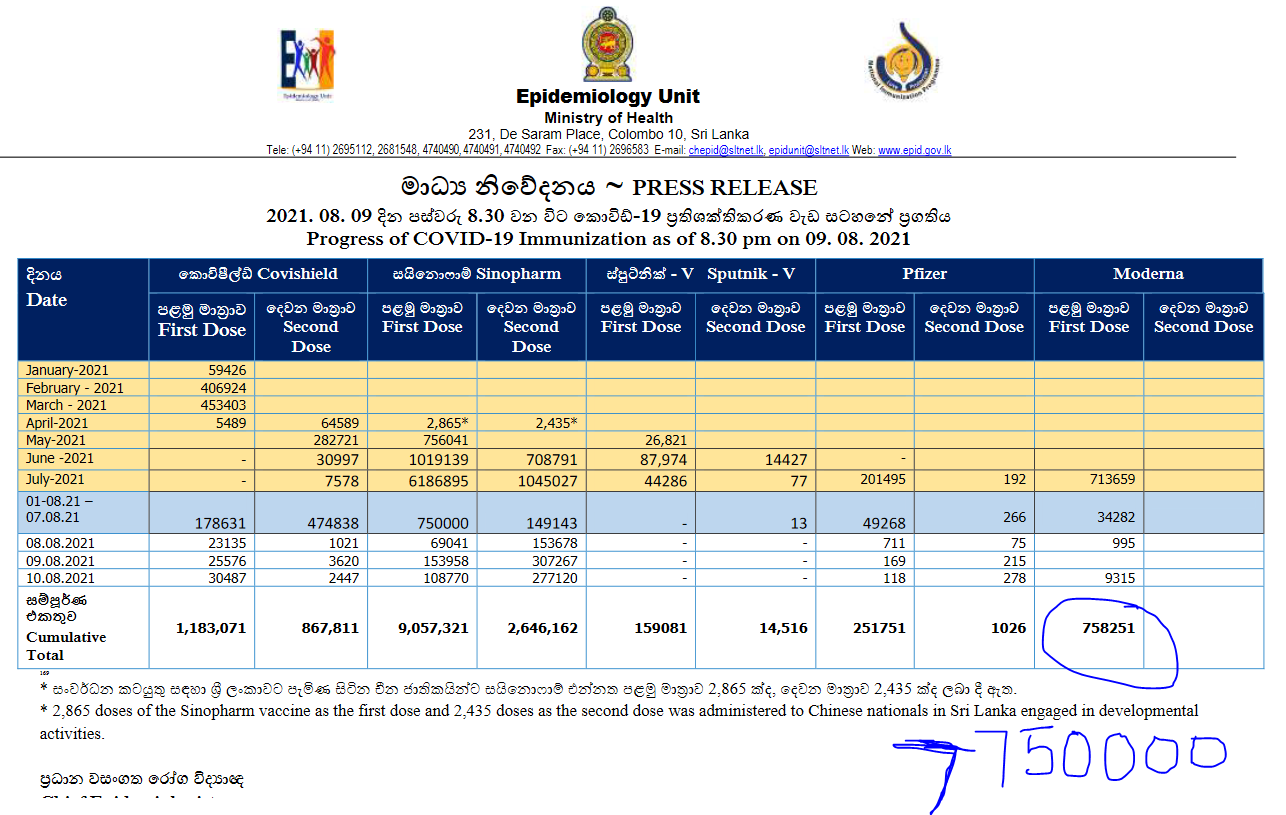Select the "January-2021" row label
Screen dimensions: 1286x815
(67, 370)
